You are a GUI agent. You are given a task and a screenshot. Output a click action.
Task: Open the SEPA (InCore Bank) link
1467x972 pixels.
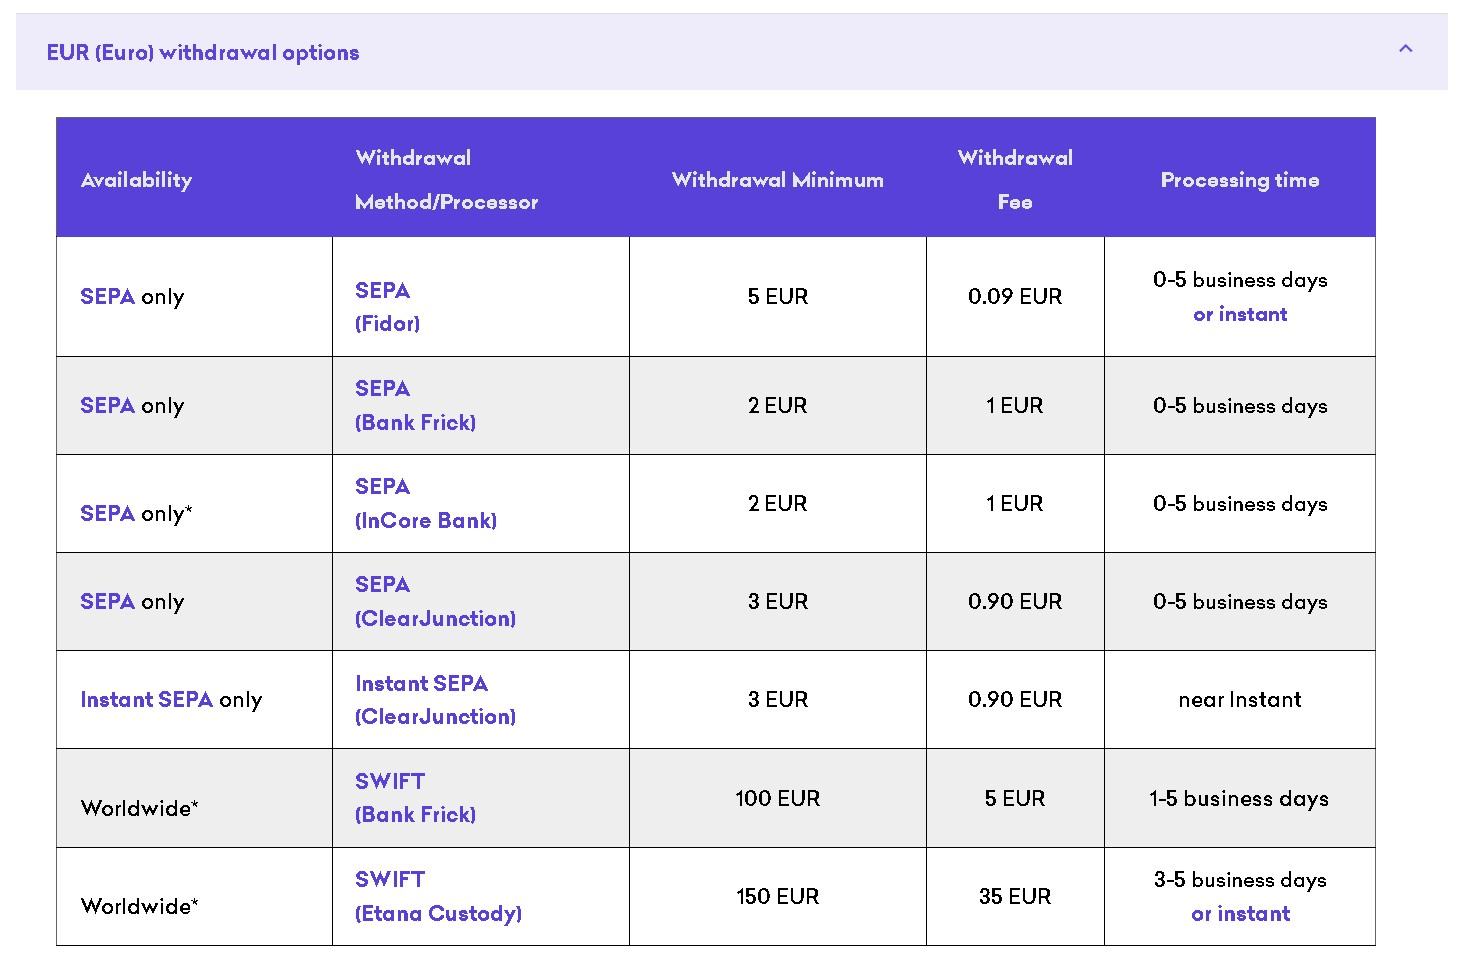[x=425, y=504]
